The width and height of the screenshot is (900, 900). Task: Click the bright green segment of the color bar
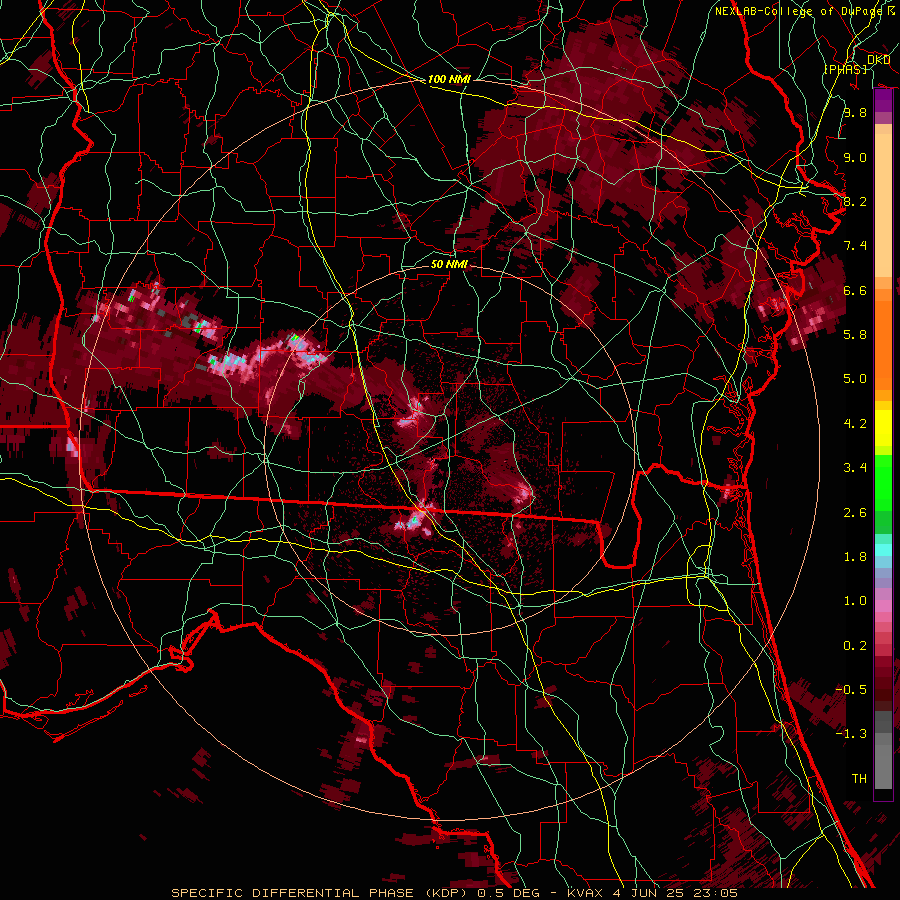(883, 483)
